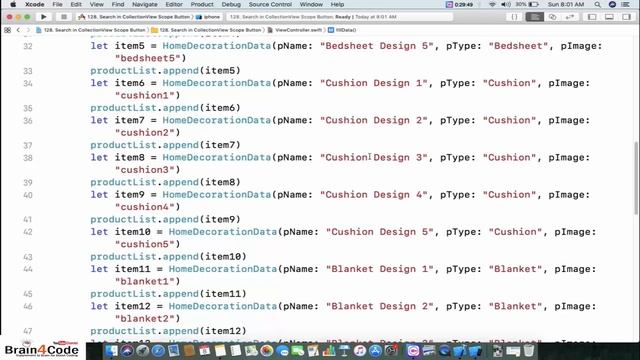Screen dimensions: 640x360
Task: Switch to the Version editor
Action: (x=570, y=17)
